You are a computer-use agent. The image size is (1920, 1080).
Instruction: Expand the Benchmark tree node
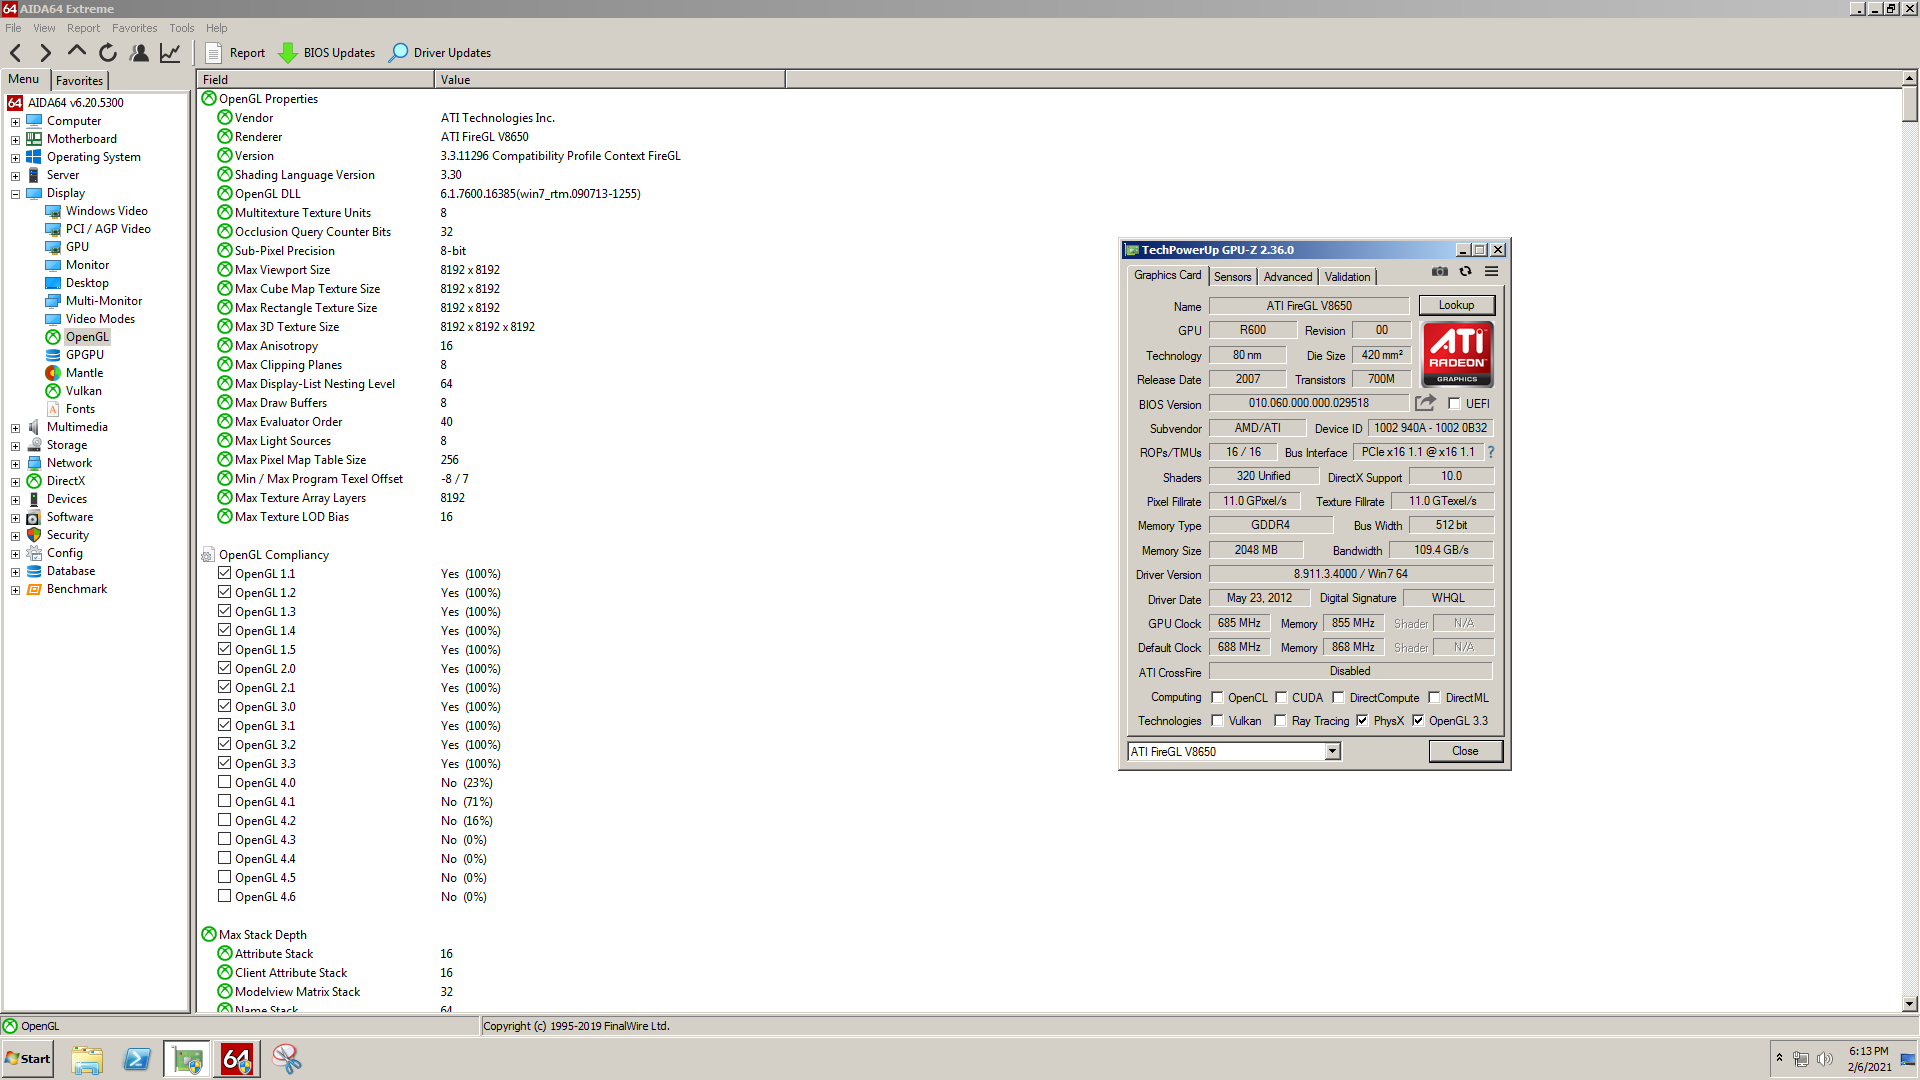coord(15,590)
